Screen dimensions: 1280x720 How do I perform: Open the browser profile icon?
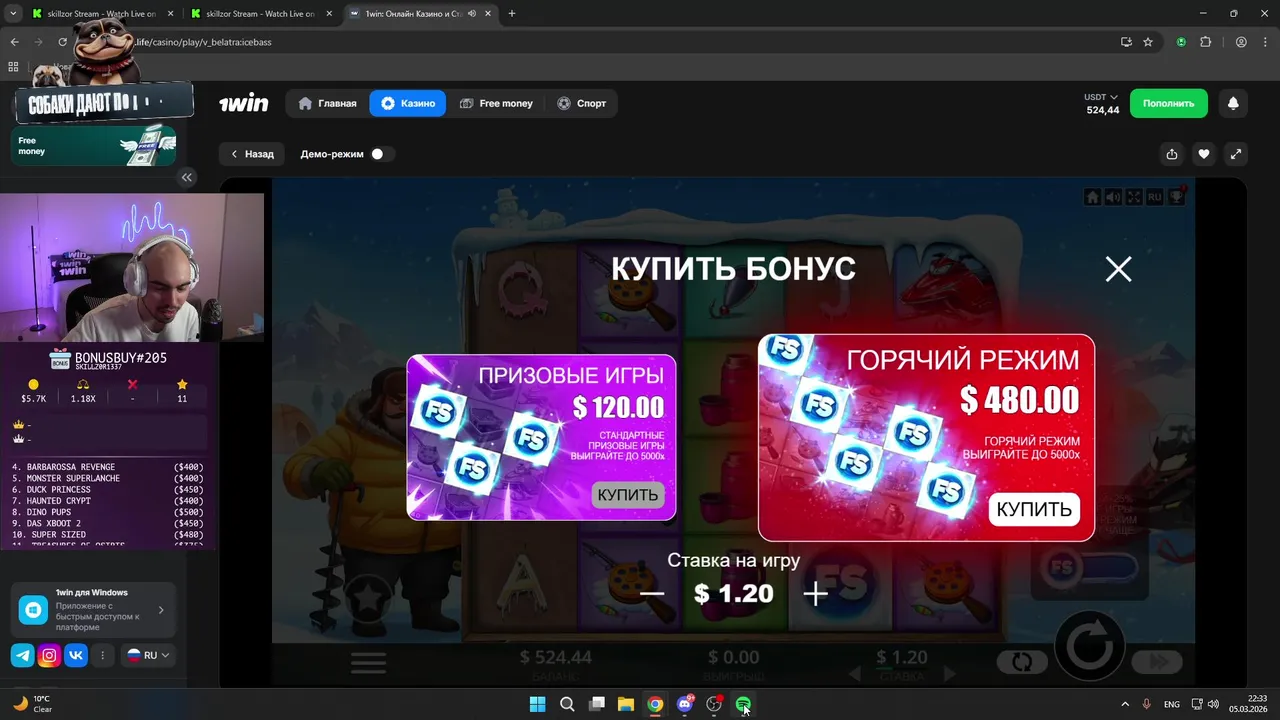[x=1241, y=42]
